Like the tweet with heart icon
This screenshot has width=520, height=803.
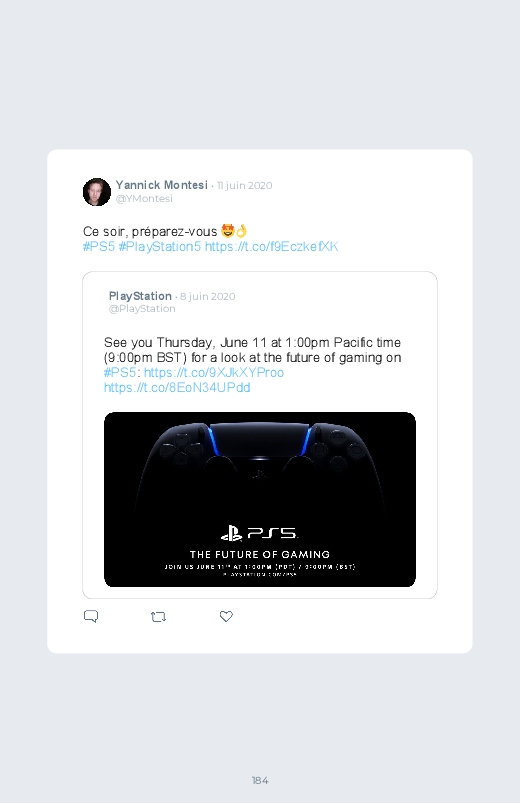(x=226, y=616)
